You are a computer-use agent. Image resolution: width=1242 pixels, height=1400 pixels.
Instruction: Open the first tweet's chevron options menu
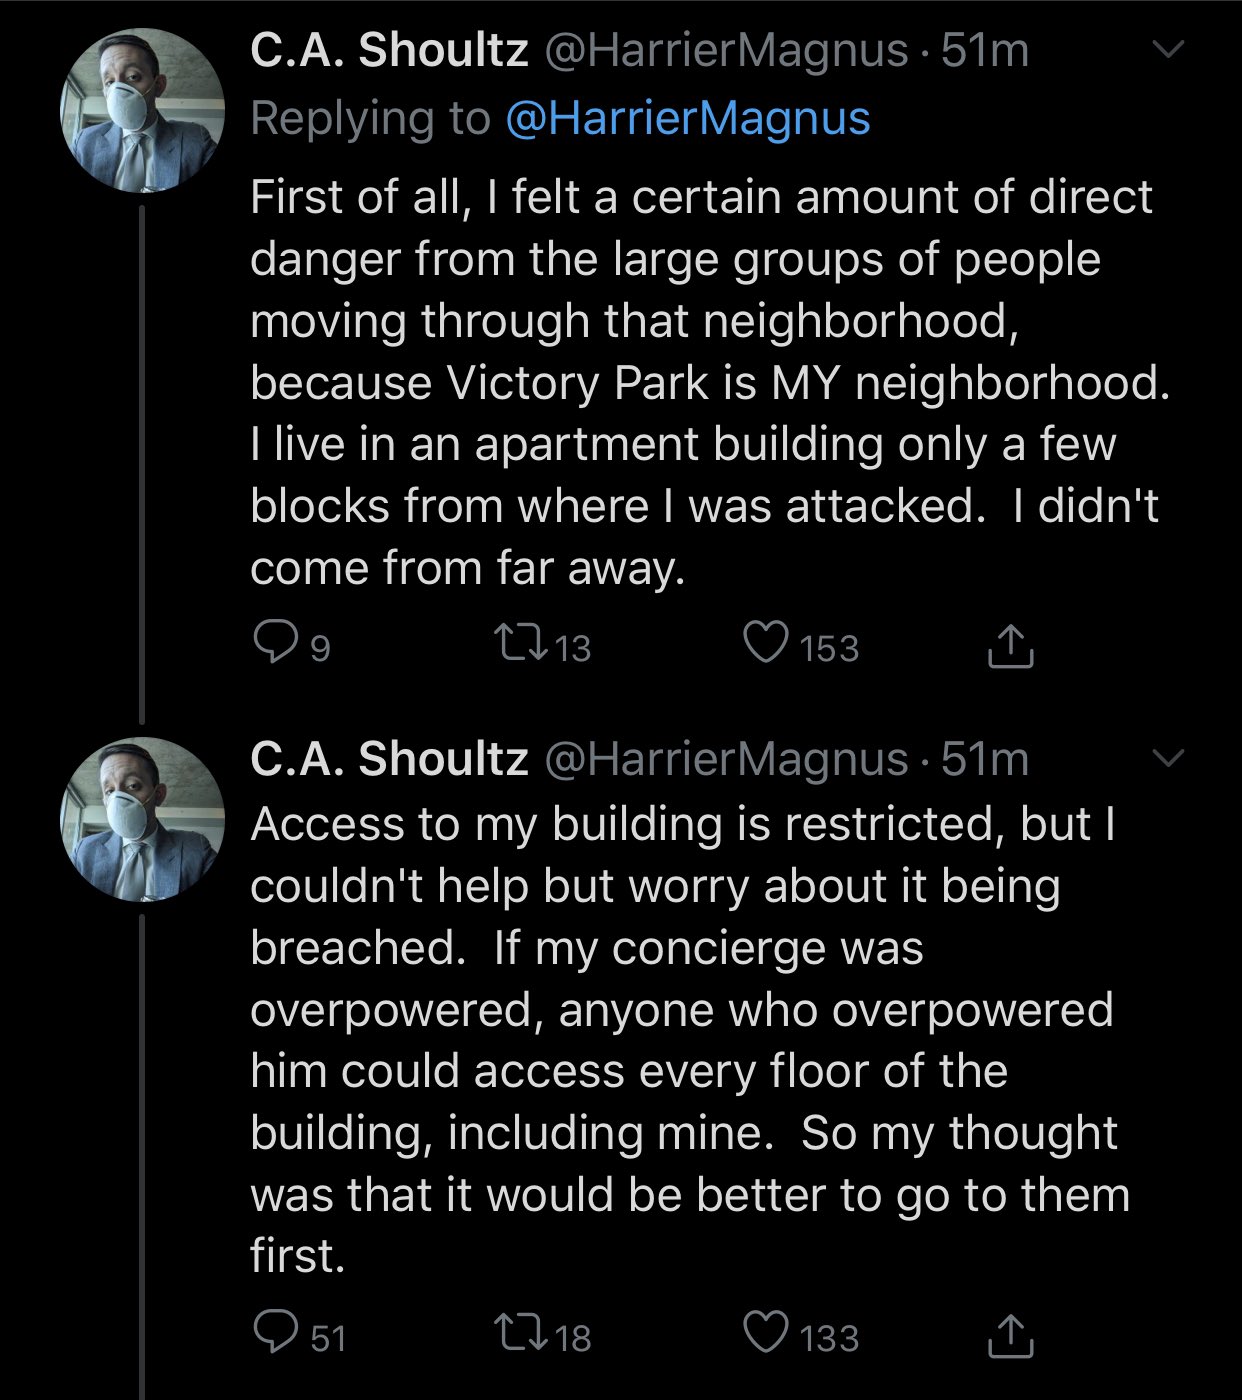pos(1167,49)
